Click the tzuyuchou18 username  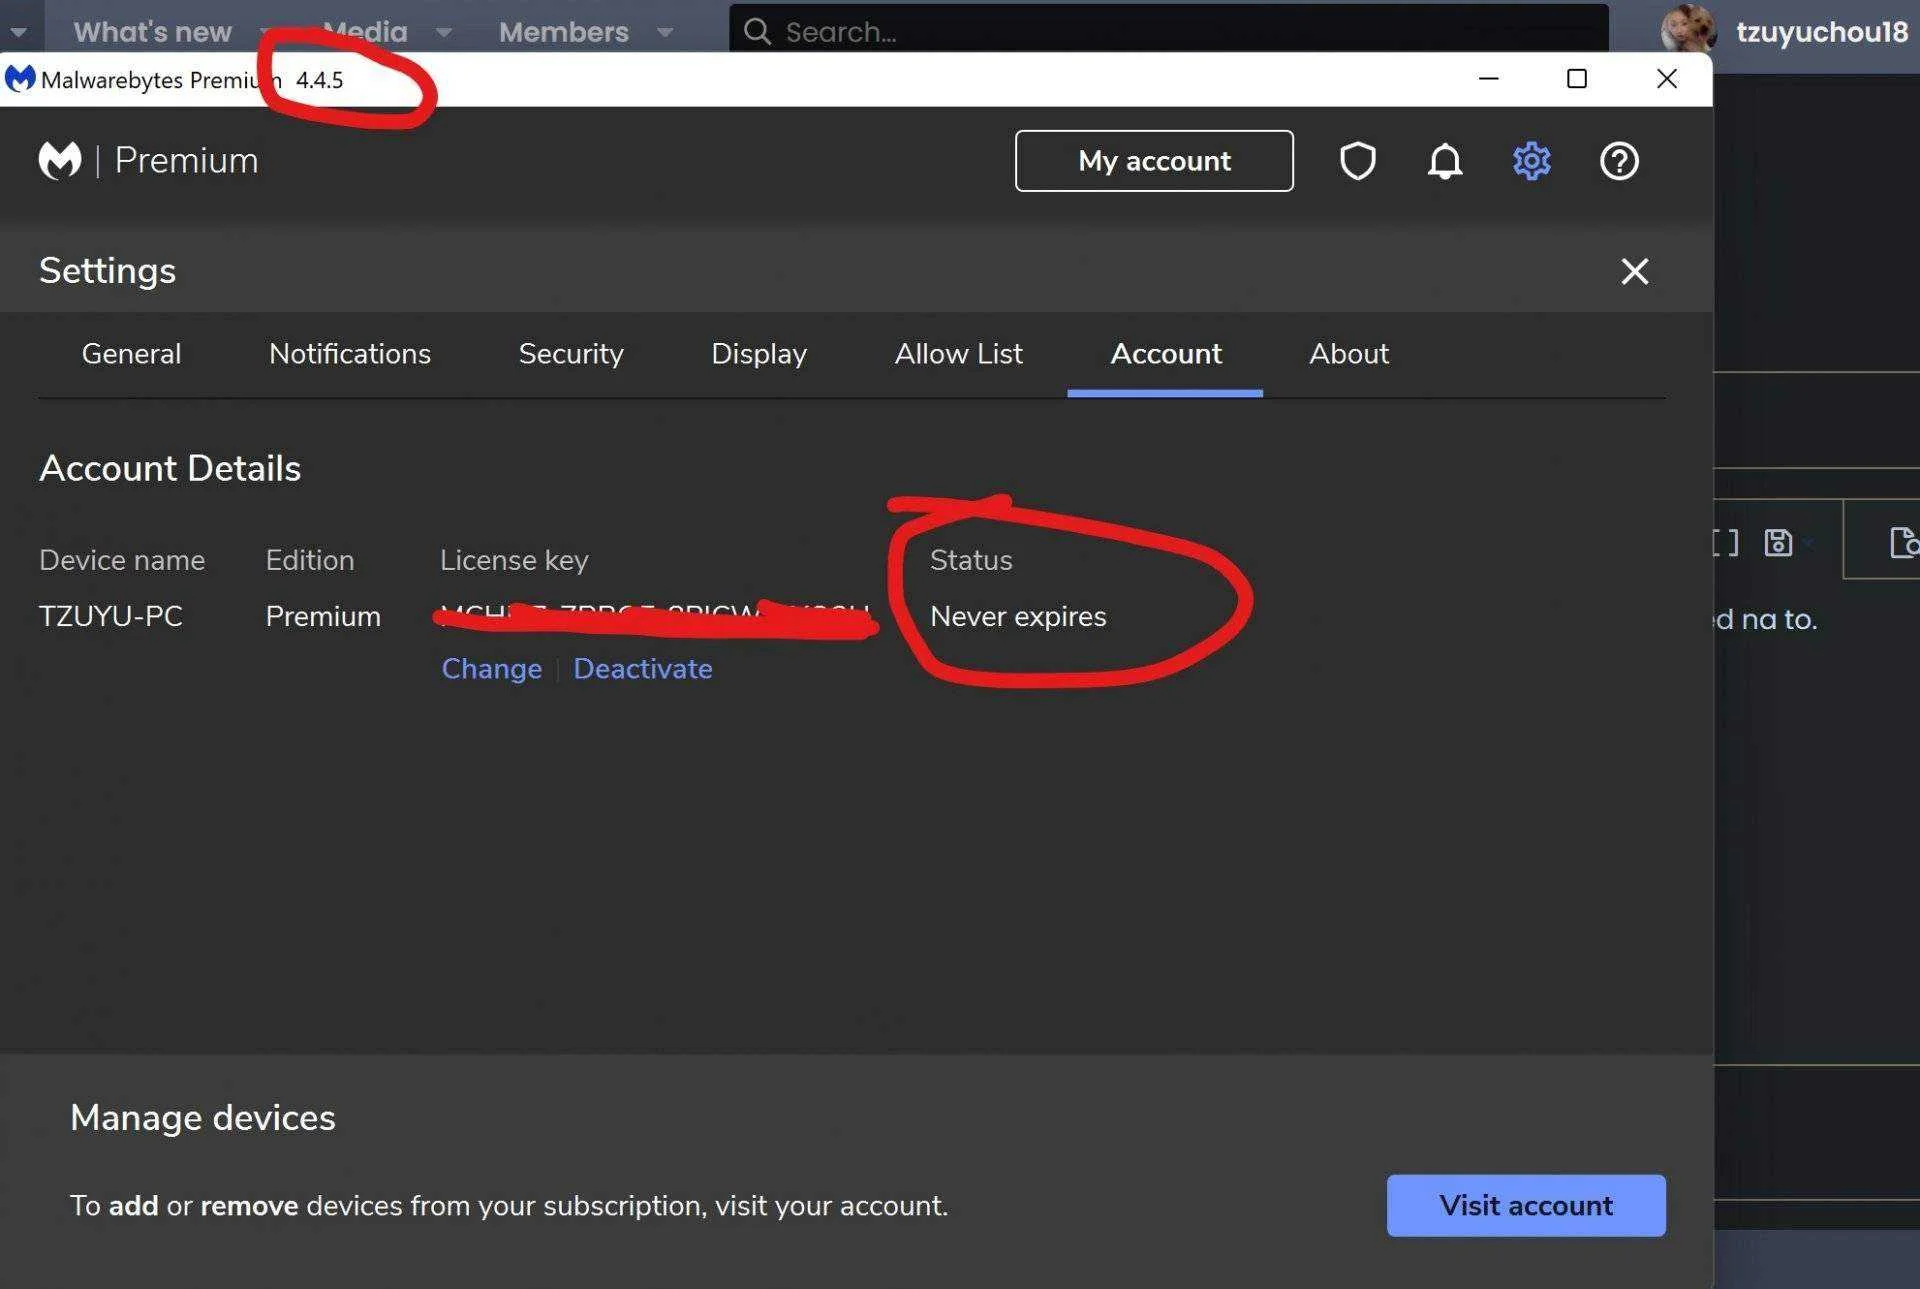coord(1822,32)
